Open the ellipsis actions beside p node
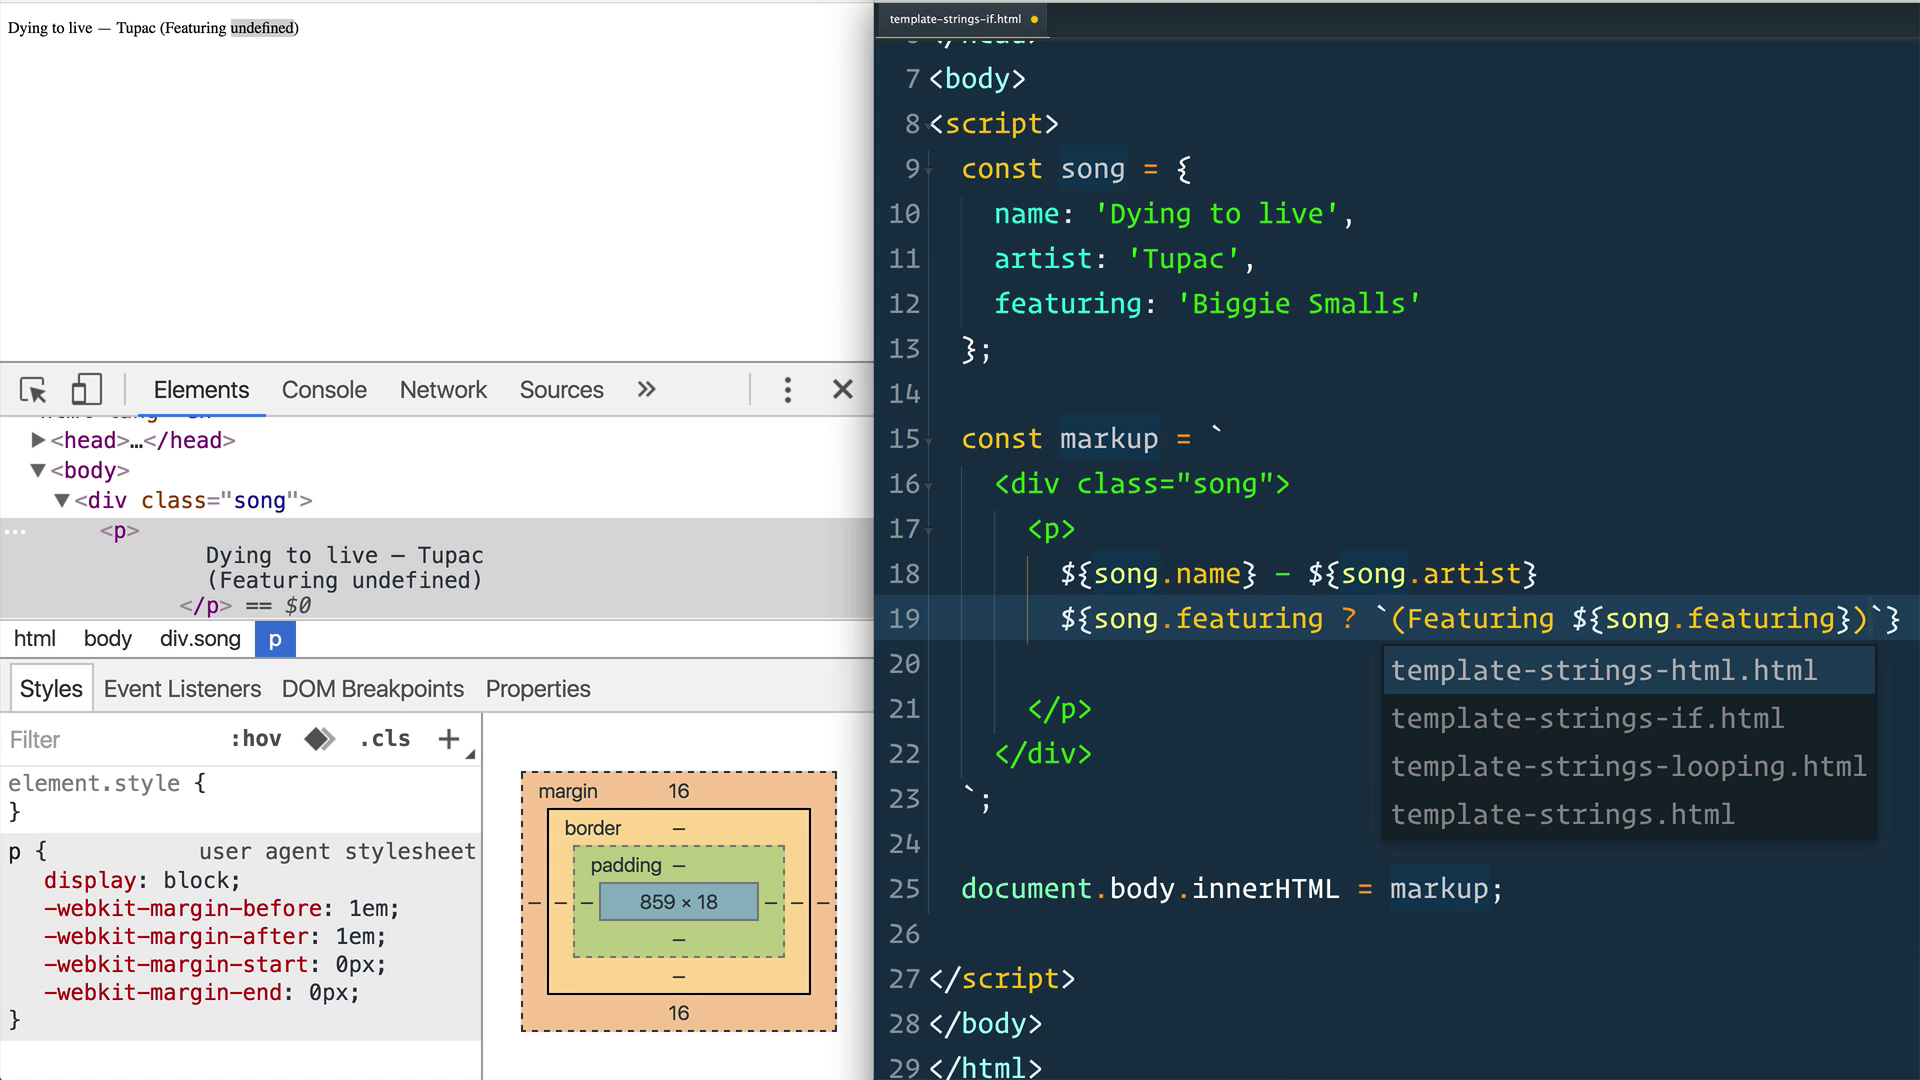 (15, 532)
